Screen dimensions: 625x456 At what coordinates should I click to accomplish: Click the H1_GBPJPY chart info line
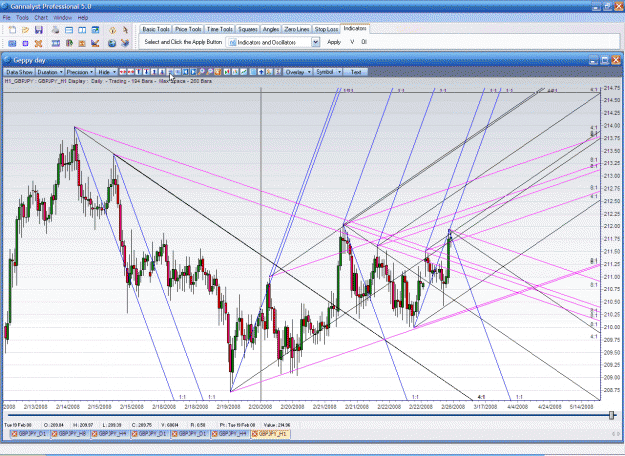[x=108, y=81]
